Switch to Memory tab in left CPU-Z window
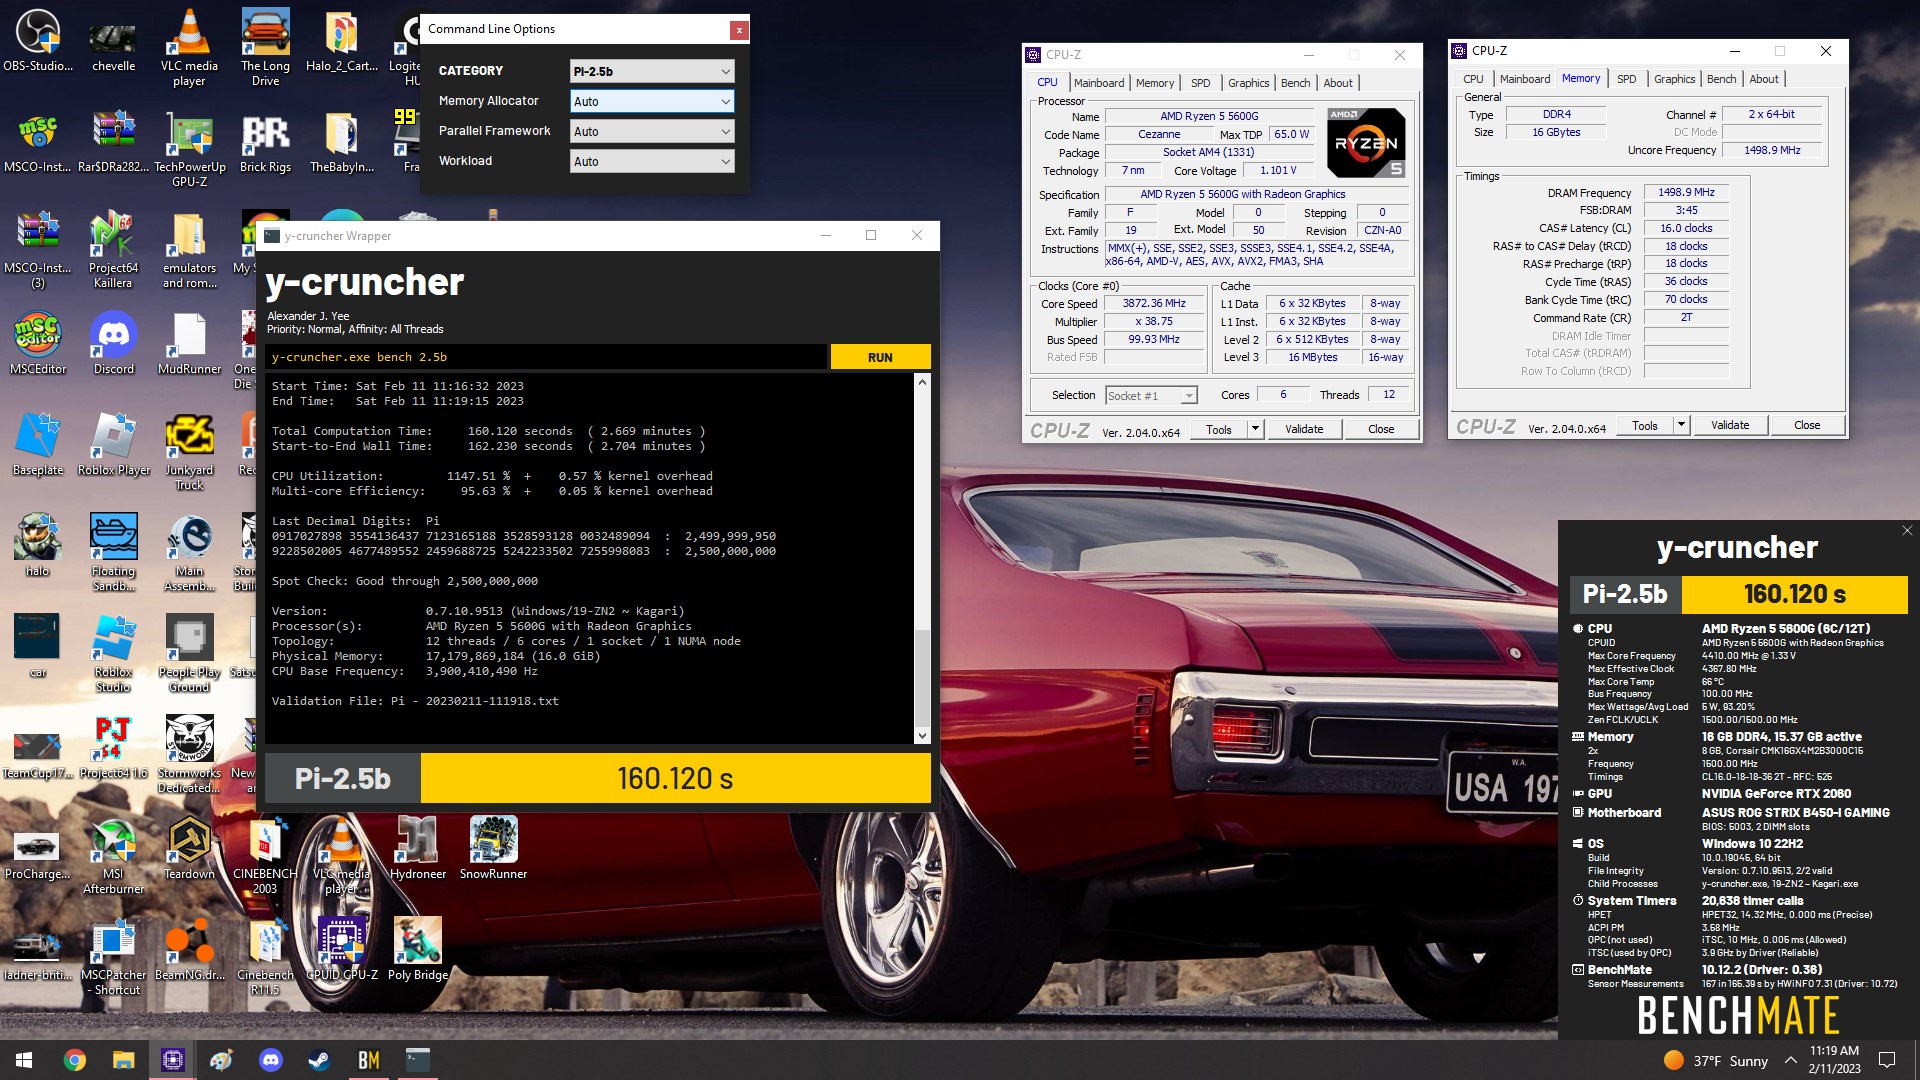The image size is (1920, 1080). (x=1154, y=83)
